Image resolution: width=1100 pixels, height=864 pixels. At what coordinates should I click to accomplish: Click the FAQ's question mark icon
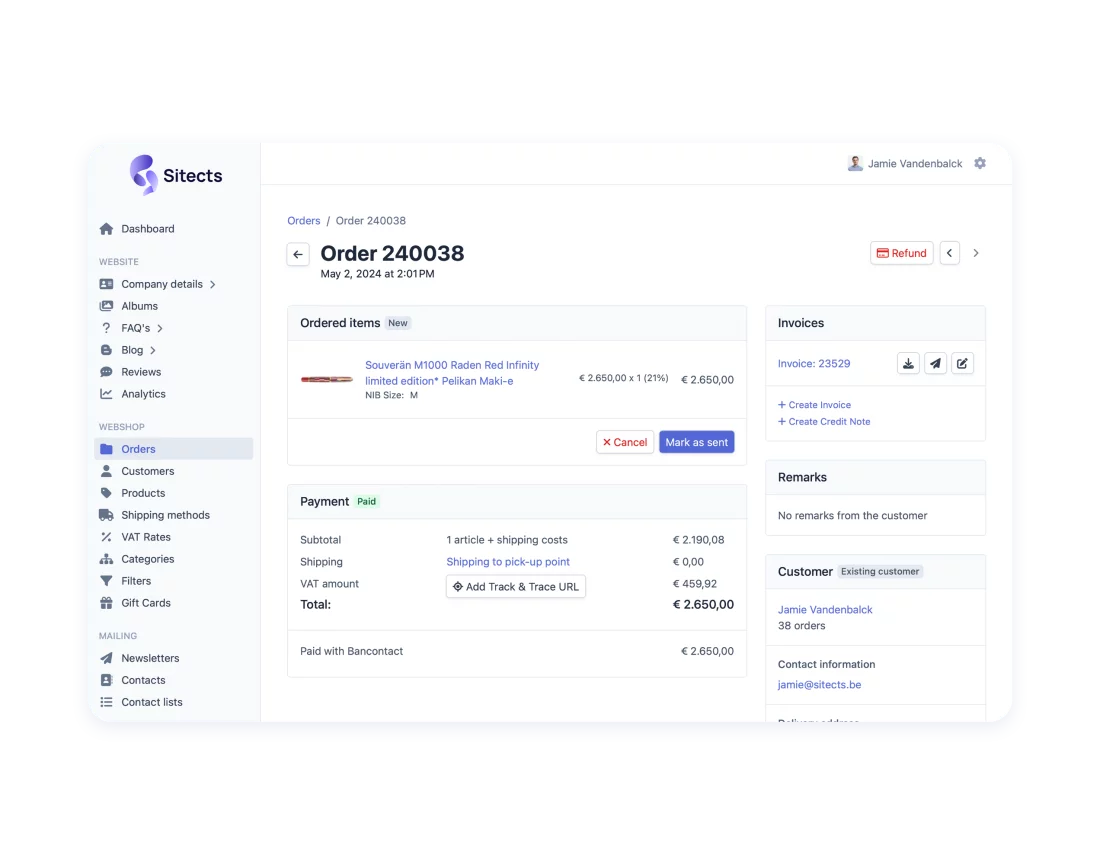tap(106, 328)
